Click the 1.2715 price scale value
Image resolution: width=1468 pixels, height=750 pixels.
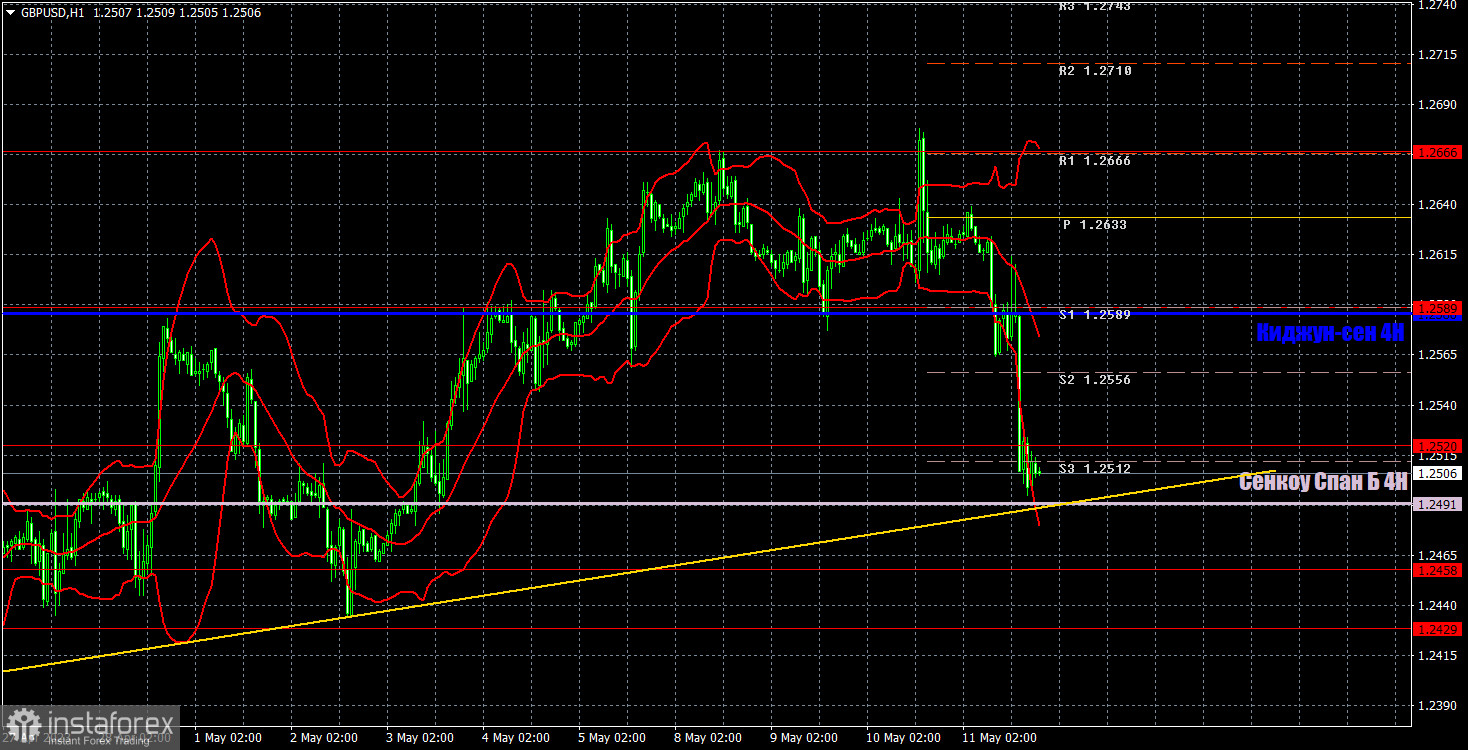pyautogui.click(x=1437, y=55)
